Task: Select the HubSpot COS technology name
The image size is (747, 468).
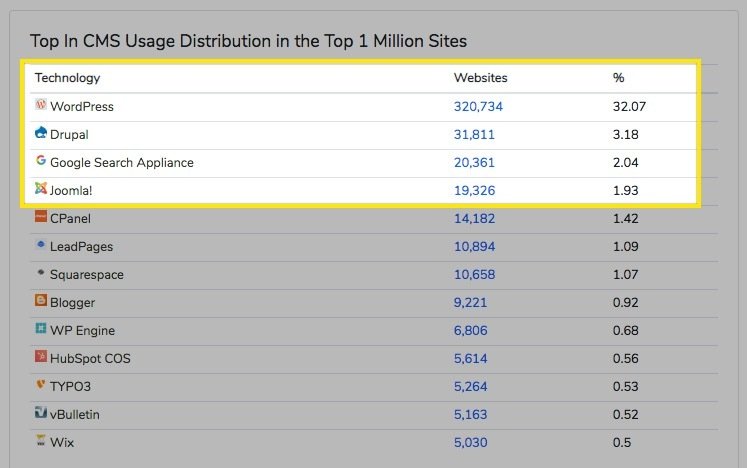Action: point(90,359)
